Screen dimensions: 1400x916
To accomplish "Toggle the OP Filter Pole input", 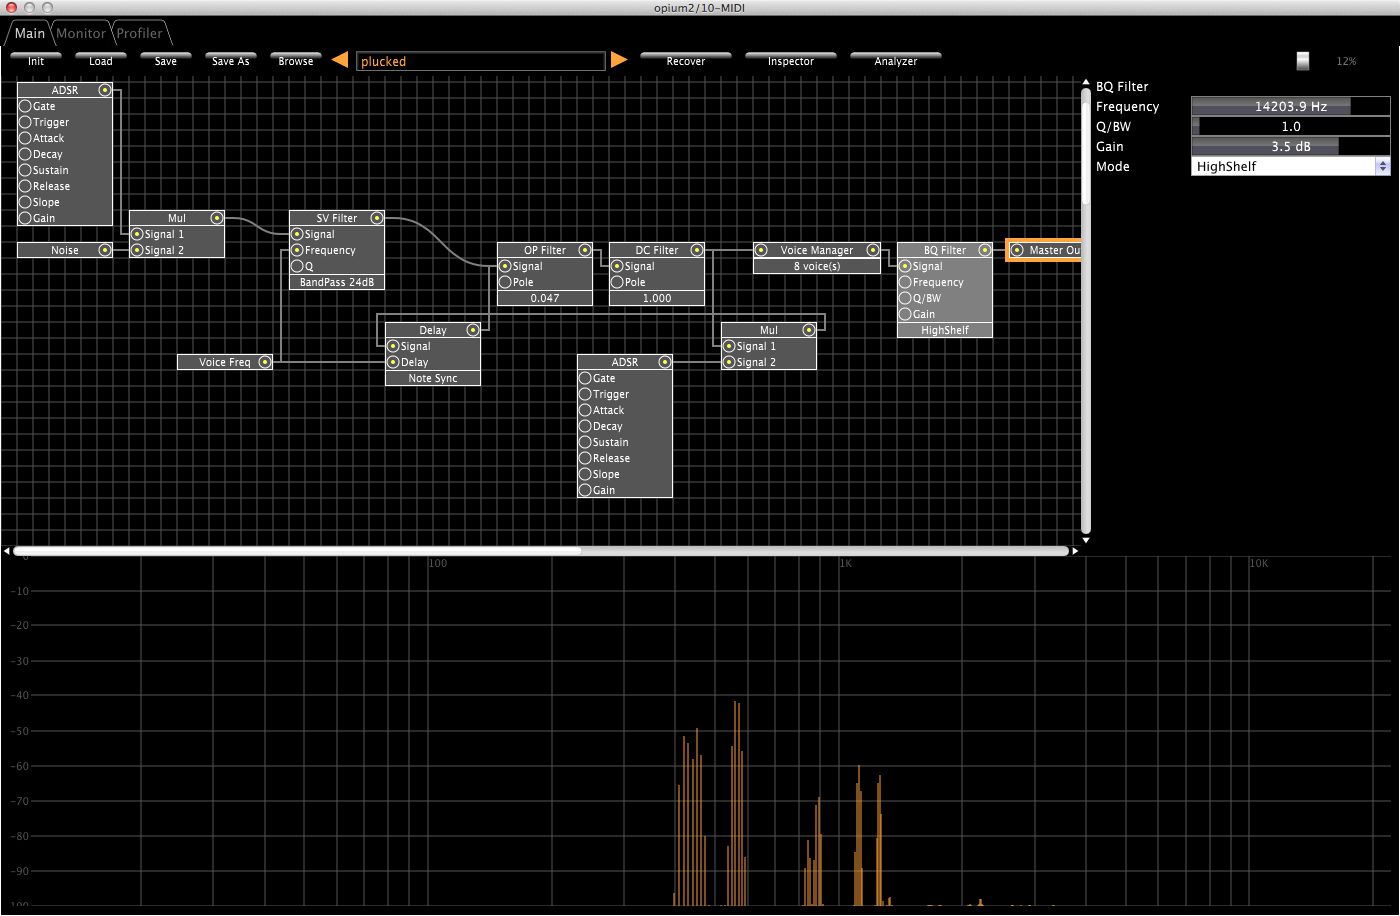I will pyautogui.click(x=505, y=282).
